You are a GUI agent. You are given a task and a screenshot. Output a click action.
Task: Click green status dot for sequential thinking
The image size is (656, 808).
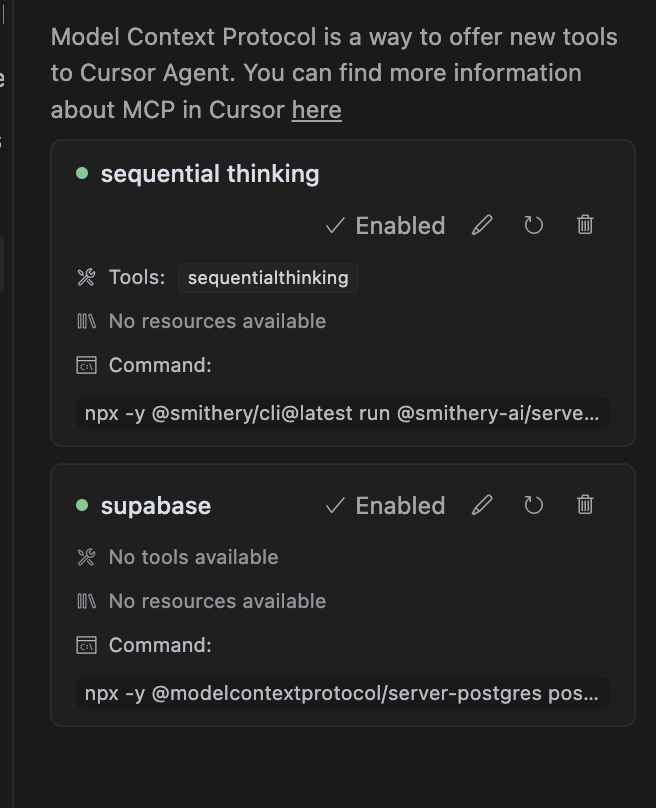click(x=82, y=173)
